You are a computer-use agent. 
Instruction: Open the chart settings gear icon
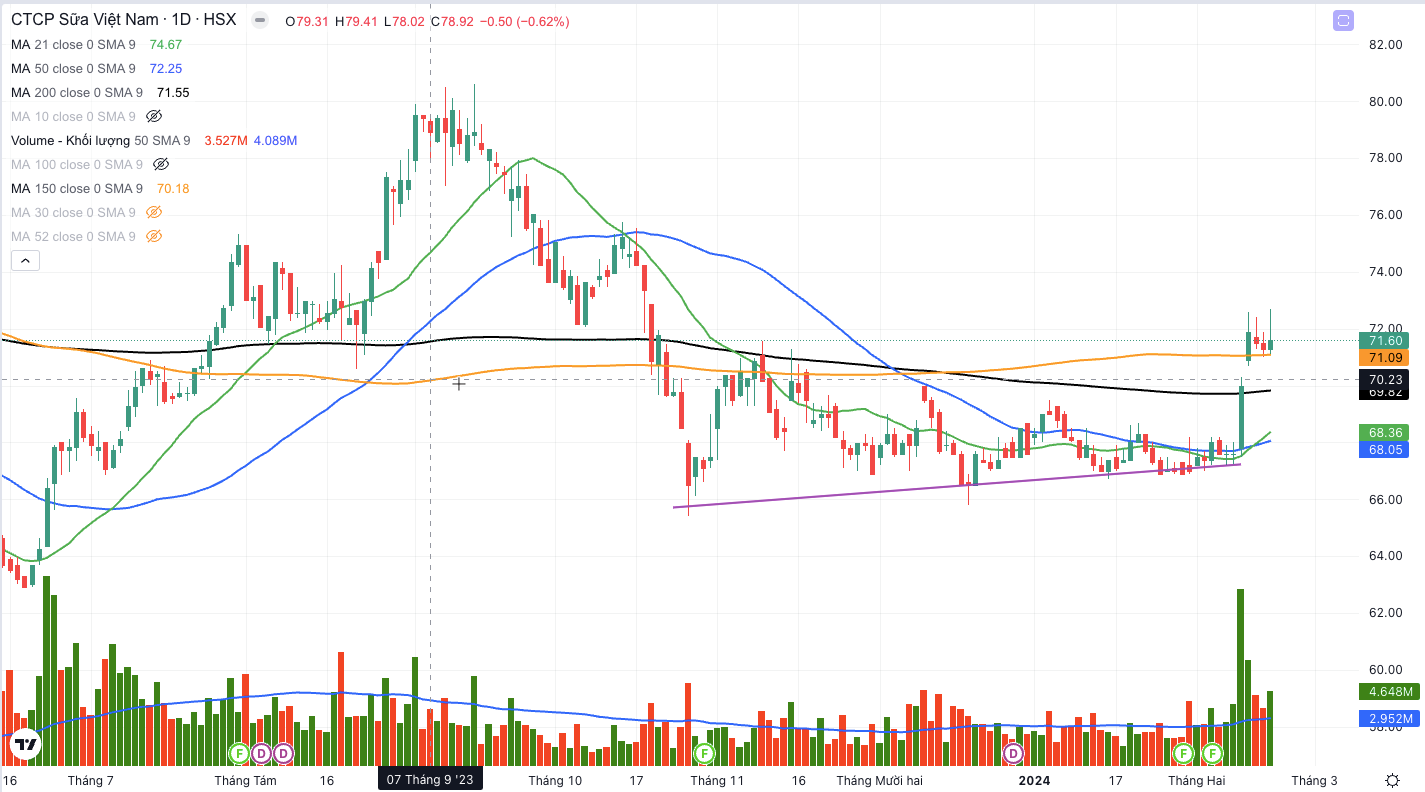1392,780
